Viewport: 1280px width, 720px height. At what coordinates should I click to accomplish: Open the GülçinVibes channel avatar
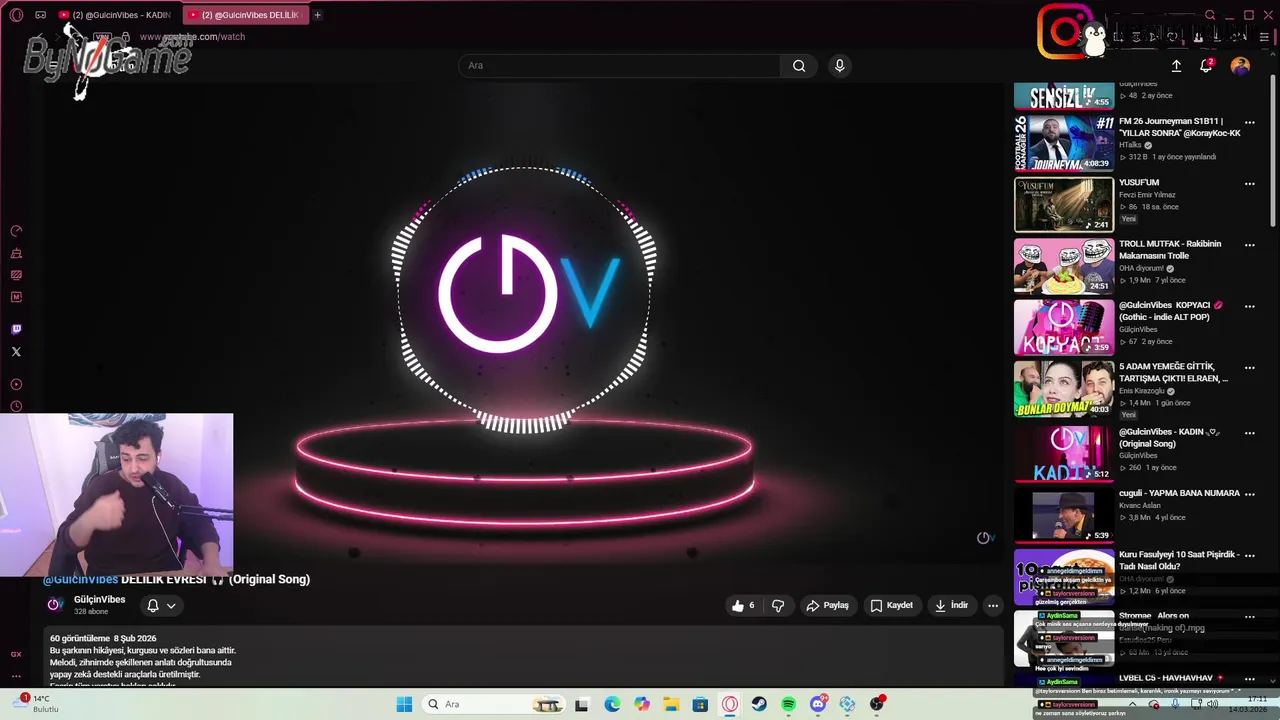(55, 604)
